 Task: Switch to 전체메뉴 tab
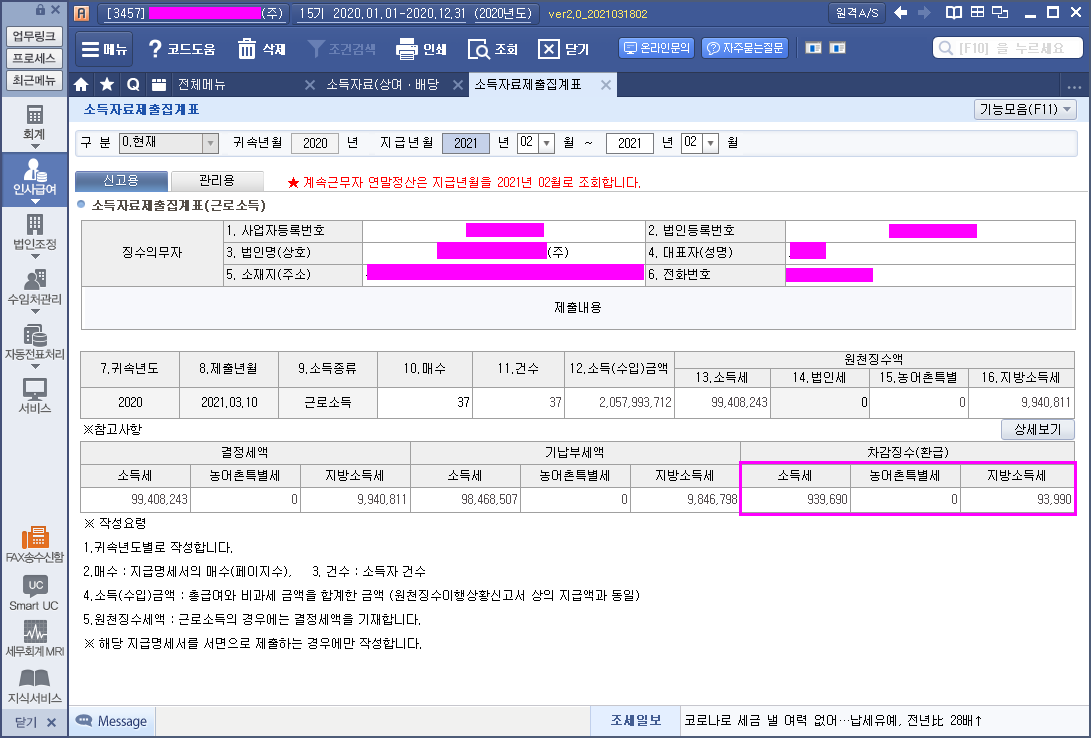pos(202,85)
